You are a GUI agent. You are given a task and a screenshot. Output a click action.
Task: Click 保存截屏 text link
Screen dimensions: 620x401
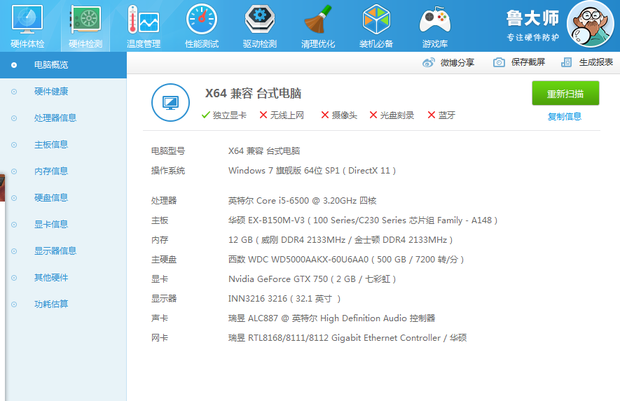point(528,62)
